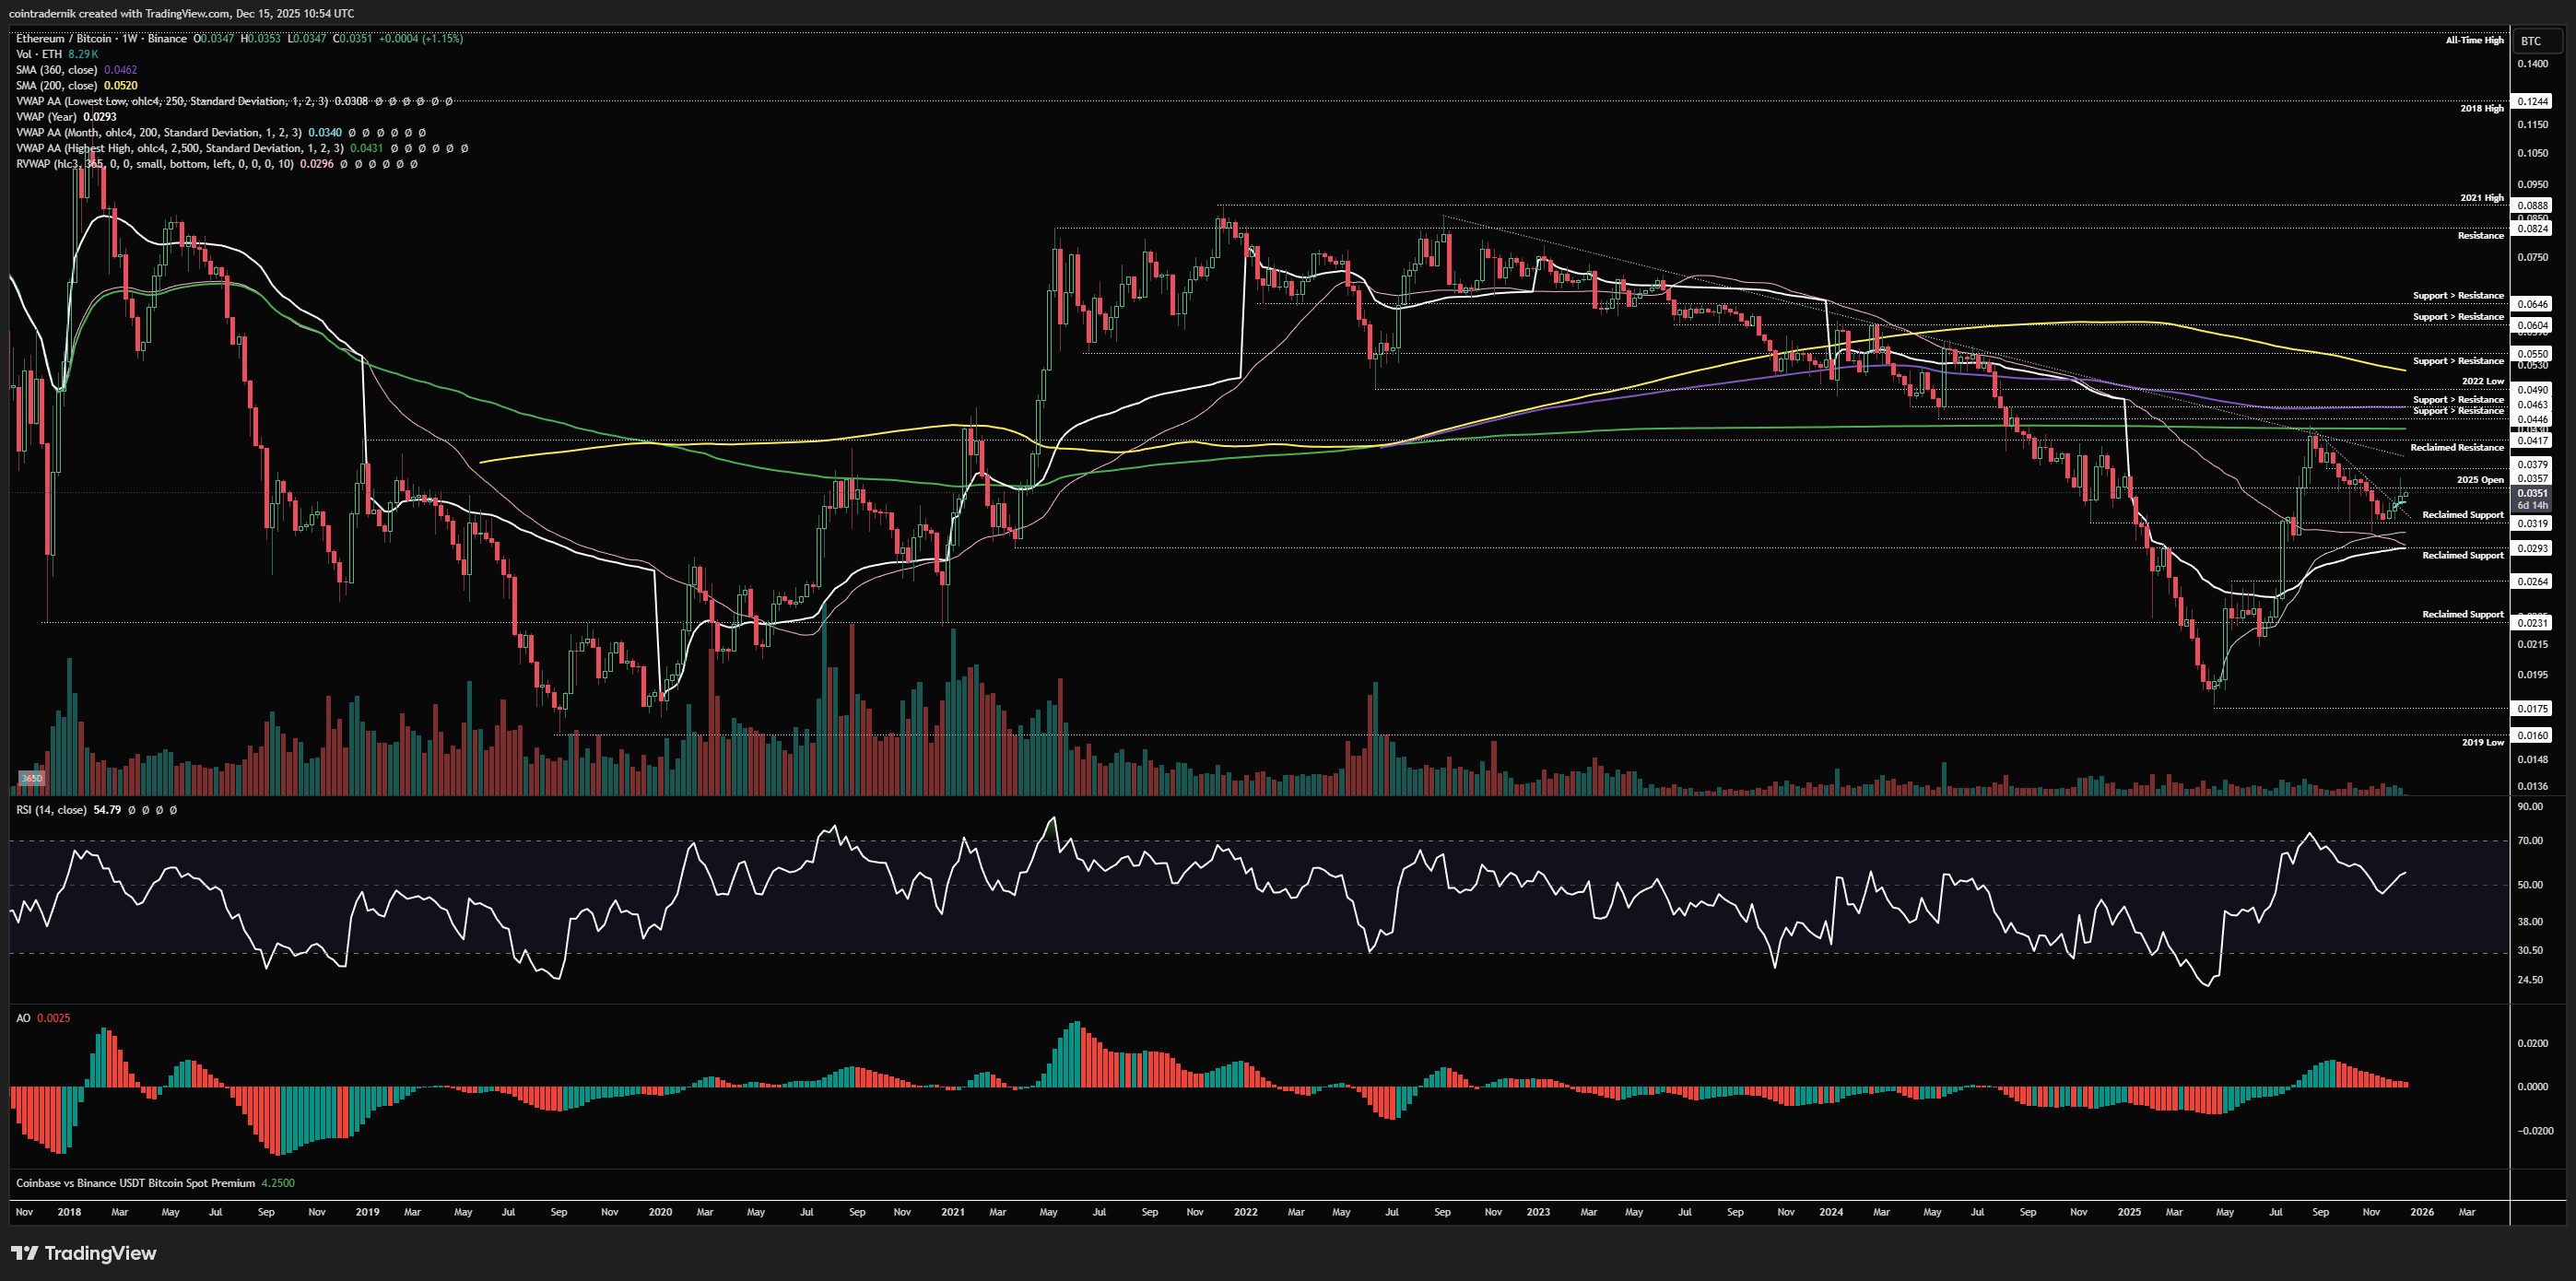Viewport: 2576px width, 1281px height.
Task: Click the SMA (200, close) indicator legend
Action: 56,86
